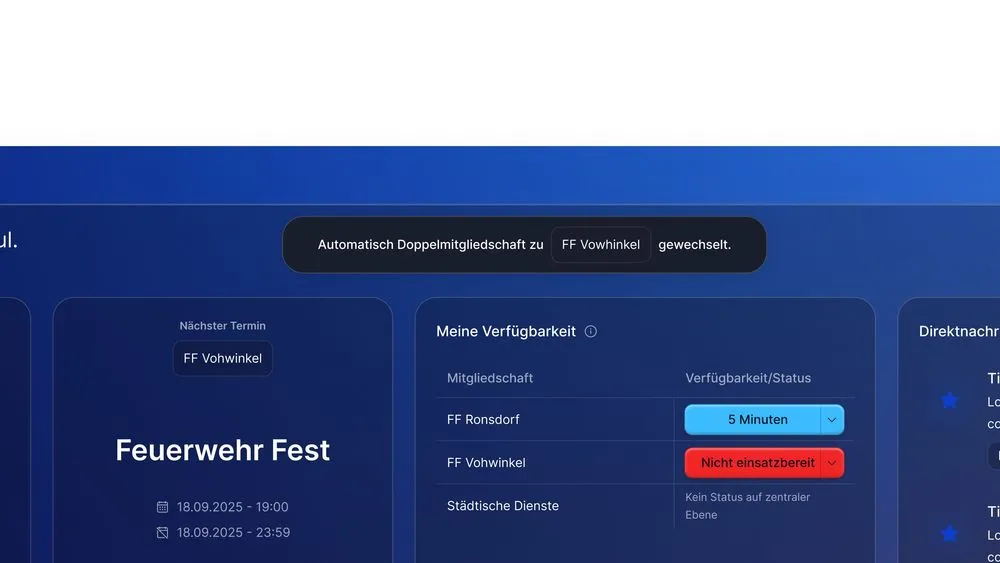Click the calendar end icon beside 18.09.2025 - 23:59
The image size is (1000, 563).
point(163,532)
